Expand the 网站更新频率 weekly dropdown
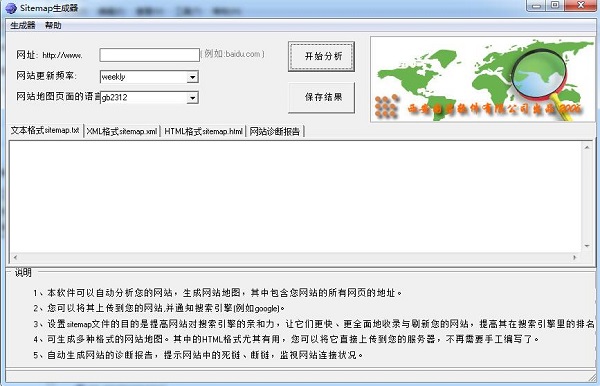Screen dimensions: 600x386 pyautogui.click(x=192, y=77)
